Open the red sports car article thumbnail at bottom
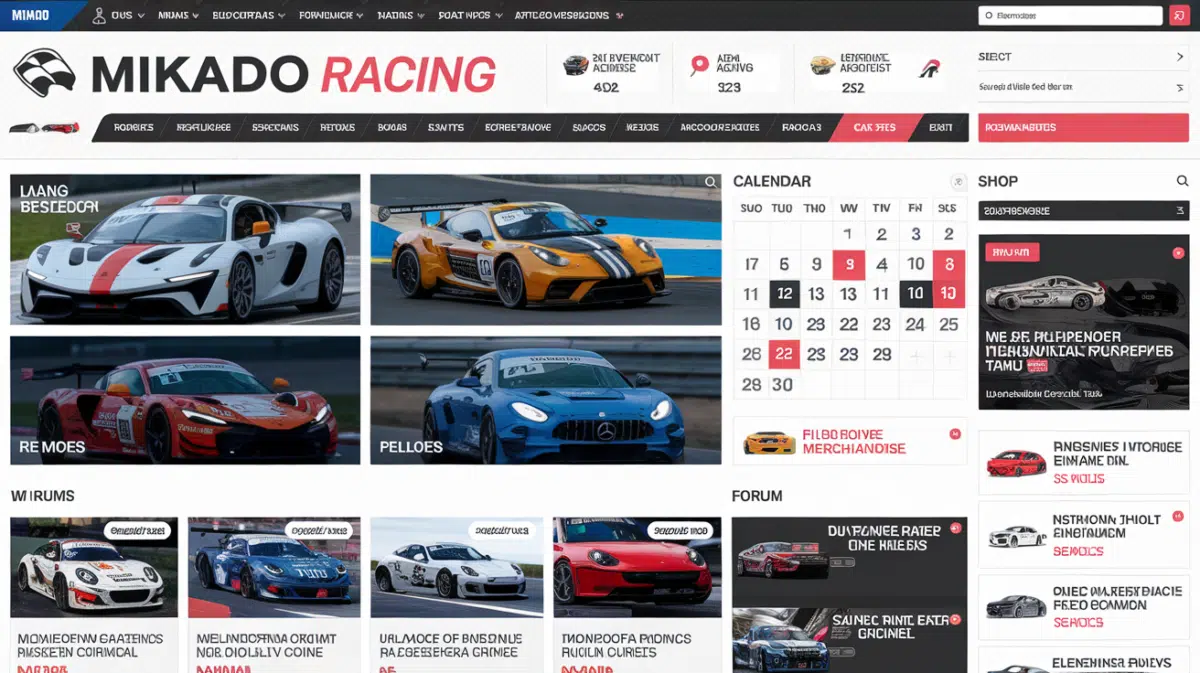The height and width of the screenshot is (673, 1200). tap(637, 567)
